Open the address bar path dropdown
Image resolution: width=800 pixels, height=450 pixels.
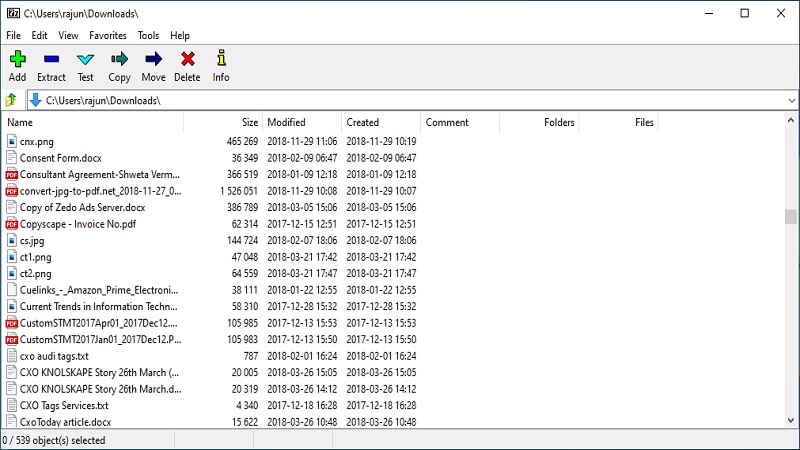[791, 101]
